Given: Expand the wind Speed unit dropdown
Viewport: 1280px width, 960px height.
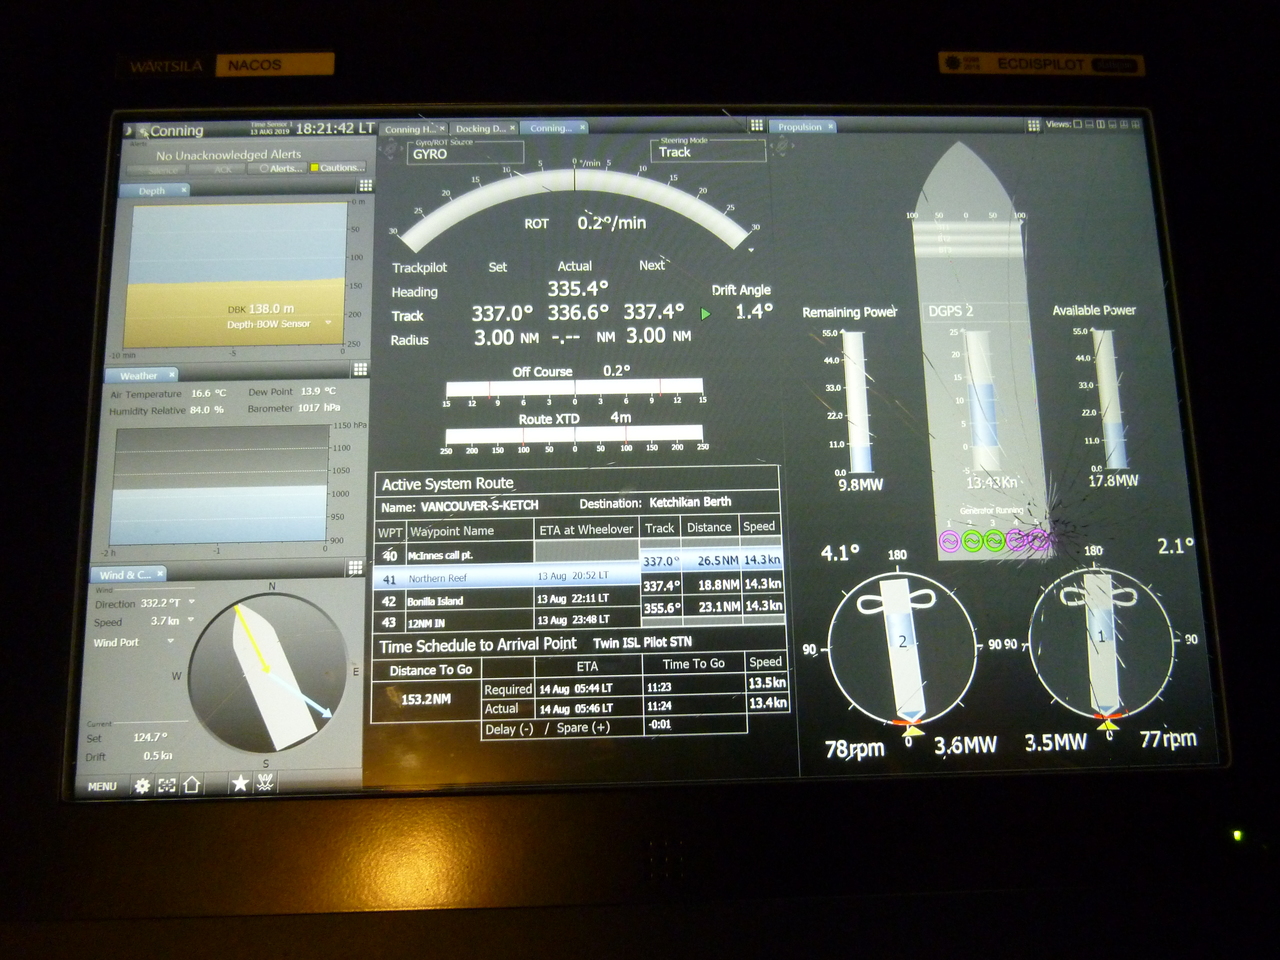Looking at the screenshot, I should tap(190, 621).
